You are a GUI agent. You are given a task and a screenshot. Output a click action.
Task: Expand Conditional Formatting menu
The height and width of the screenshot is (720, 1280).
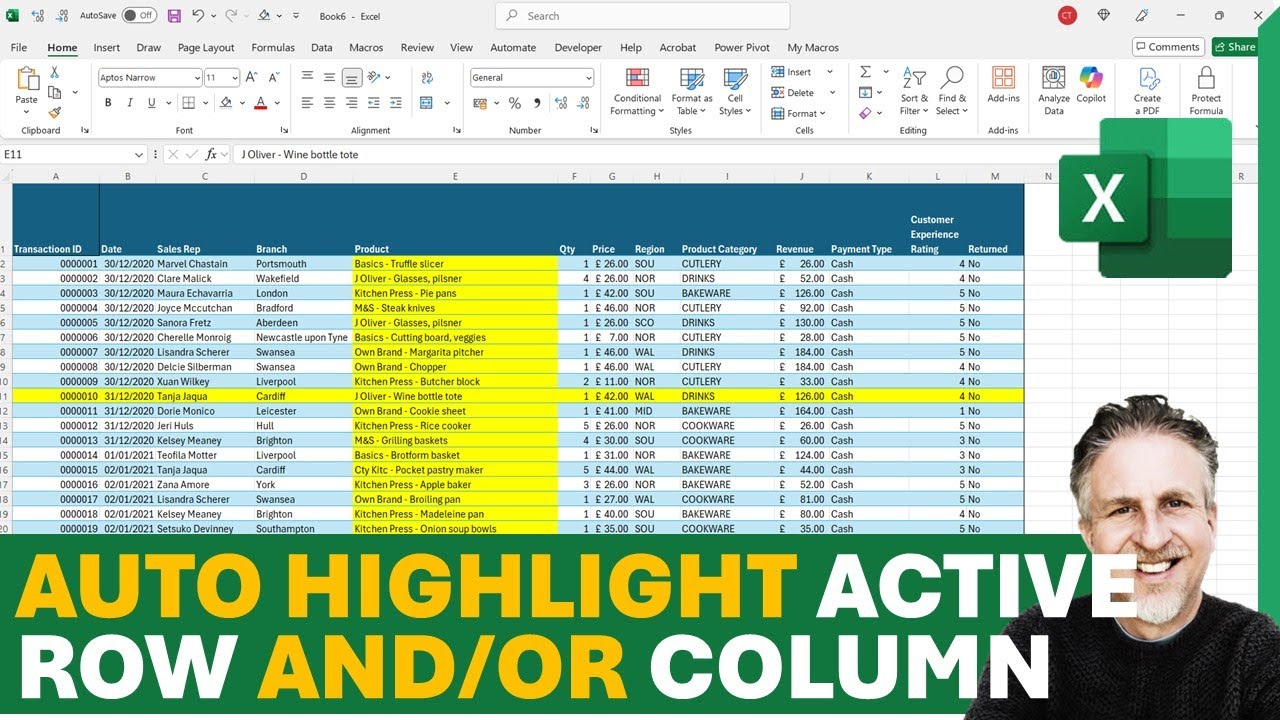point(638,90)
